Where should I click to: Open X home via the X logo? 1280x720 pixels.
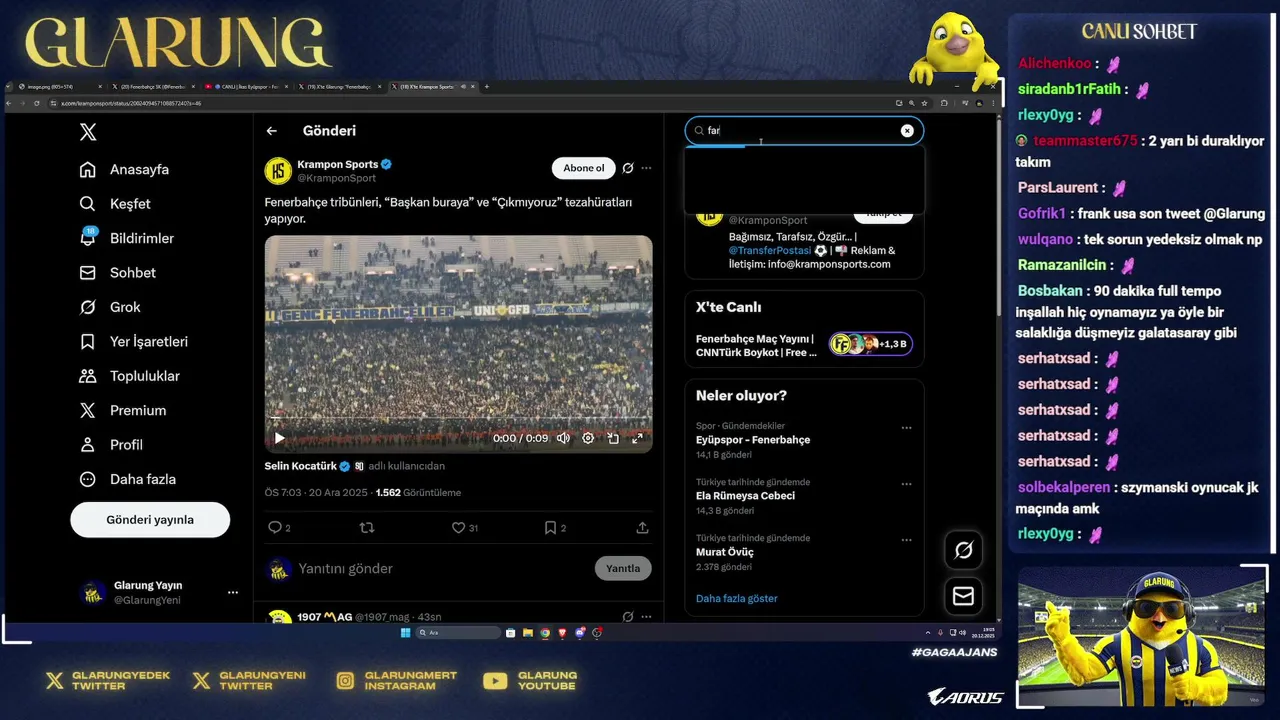tap(88, 132)
